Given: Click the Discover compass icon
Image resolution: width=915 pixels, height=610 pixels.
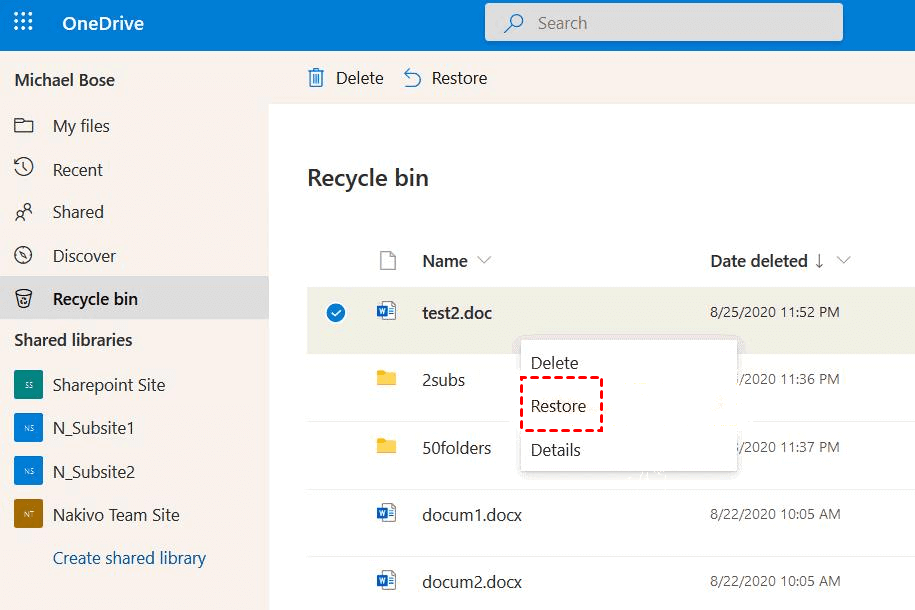Looking at the screenshot, I should tap(23, 255).
